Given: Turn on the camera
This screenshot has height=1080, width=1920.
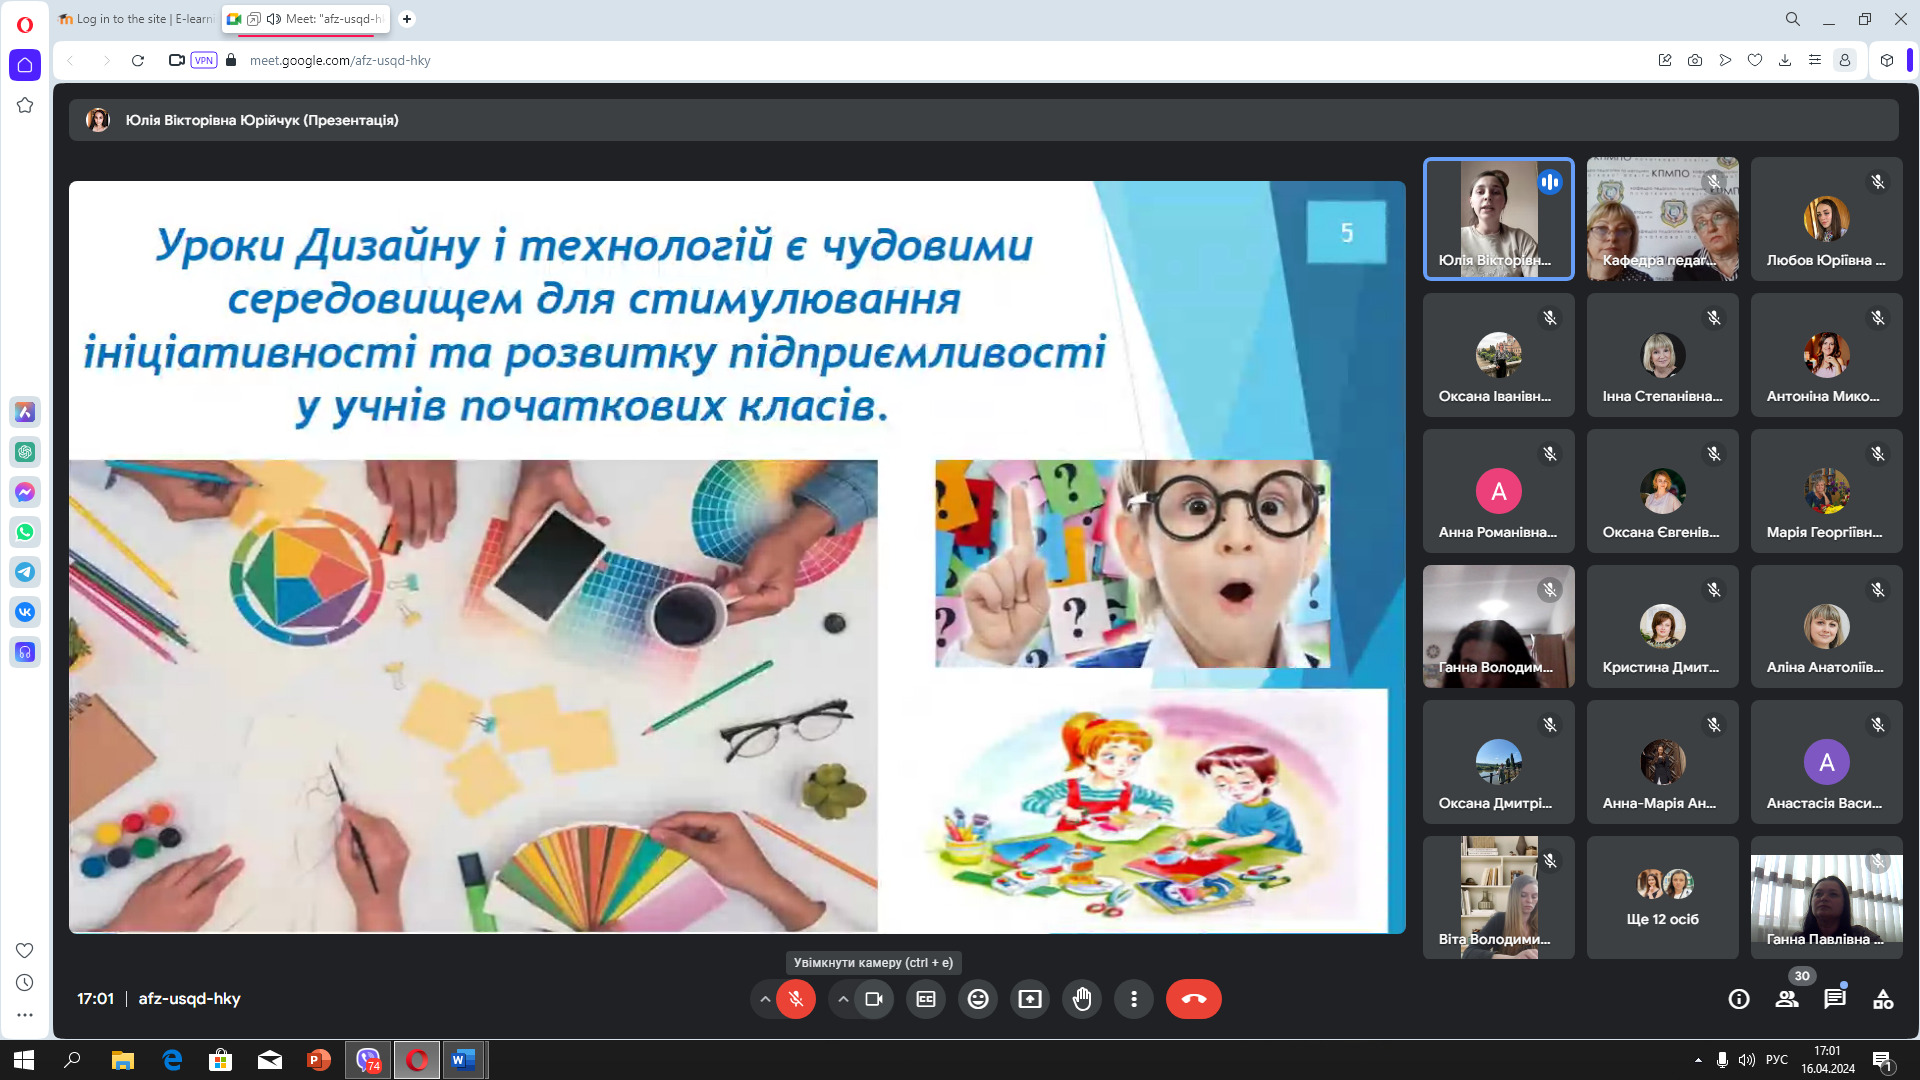Looking at the screenshot, I should pyautogui.click(x=874, y=999).
